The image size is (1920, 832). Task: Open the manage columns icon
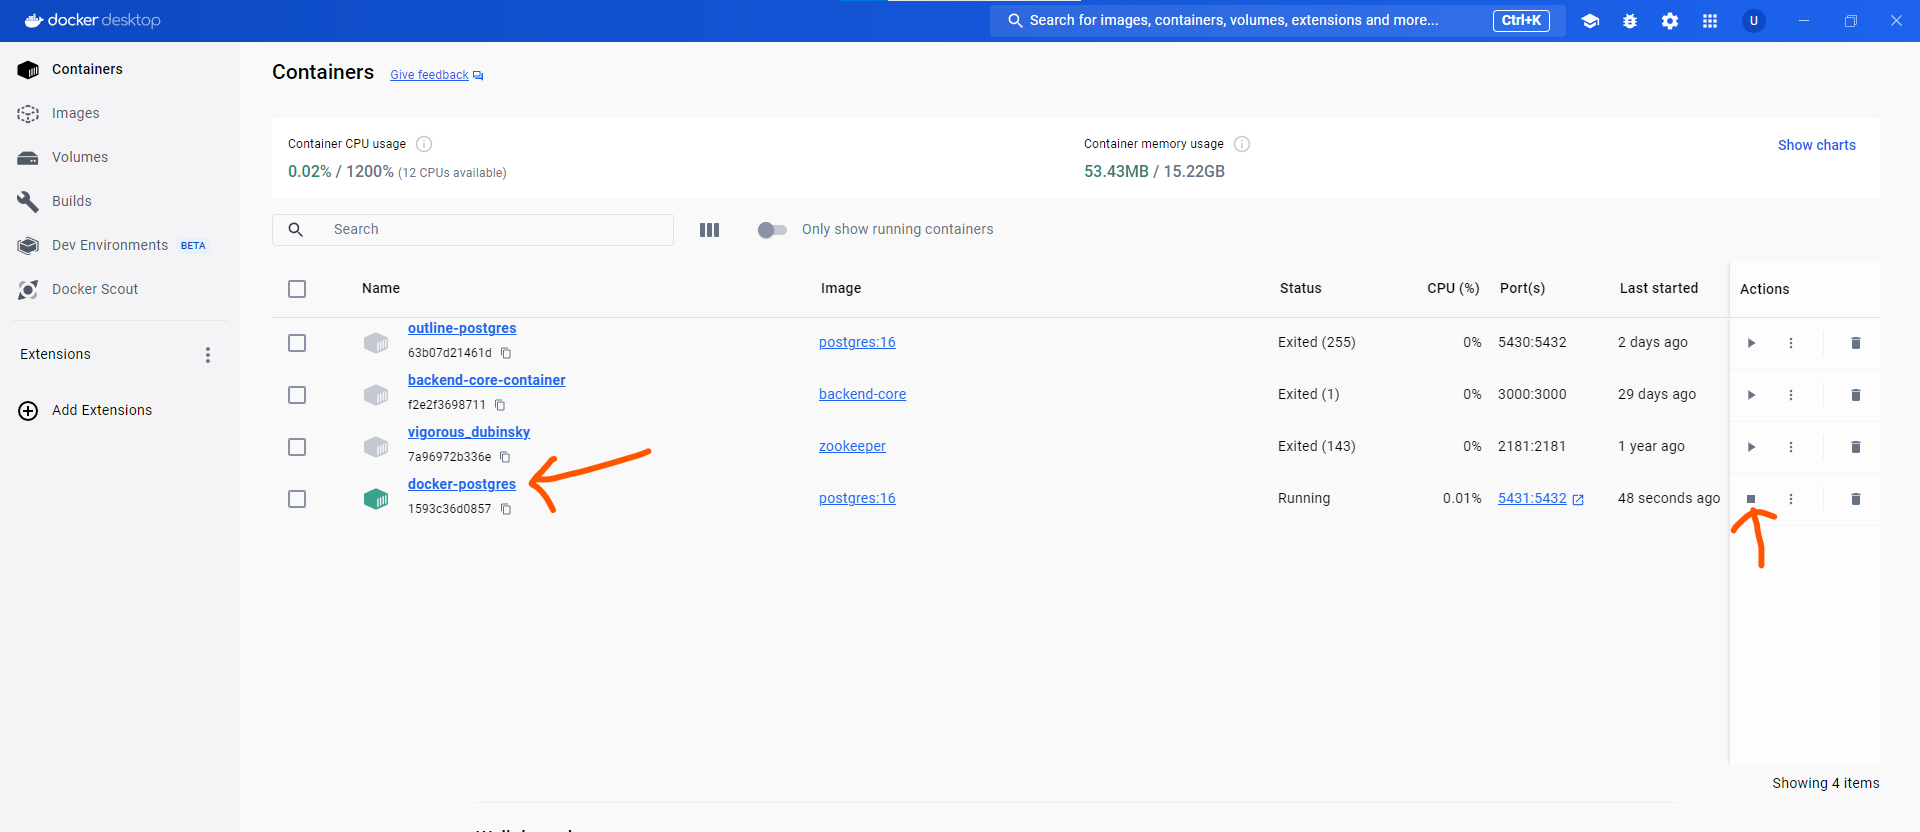709,229
